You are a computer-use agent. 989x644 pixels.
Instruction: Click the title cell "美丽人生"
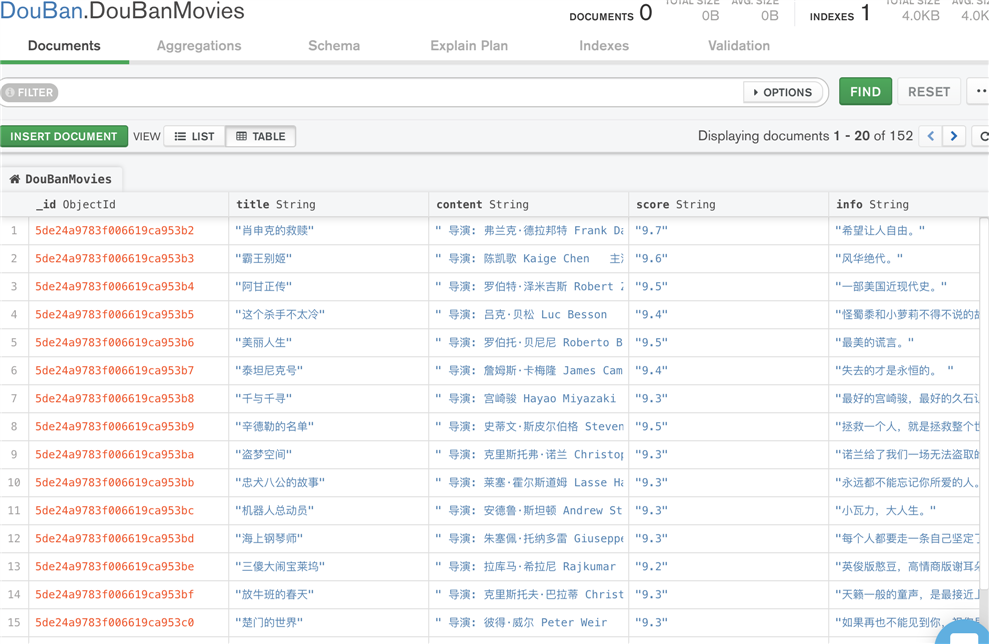(x=328, y=342)
